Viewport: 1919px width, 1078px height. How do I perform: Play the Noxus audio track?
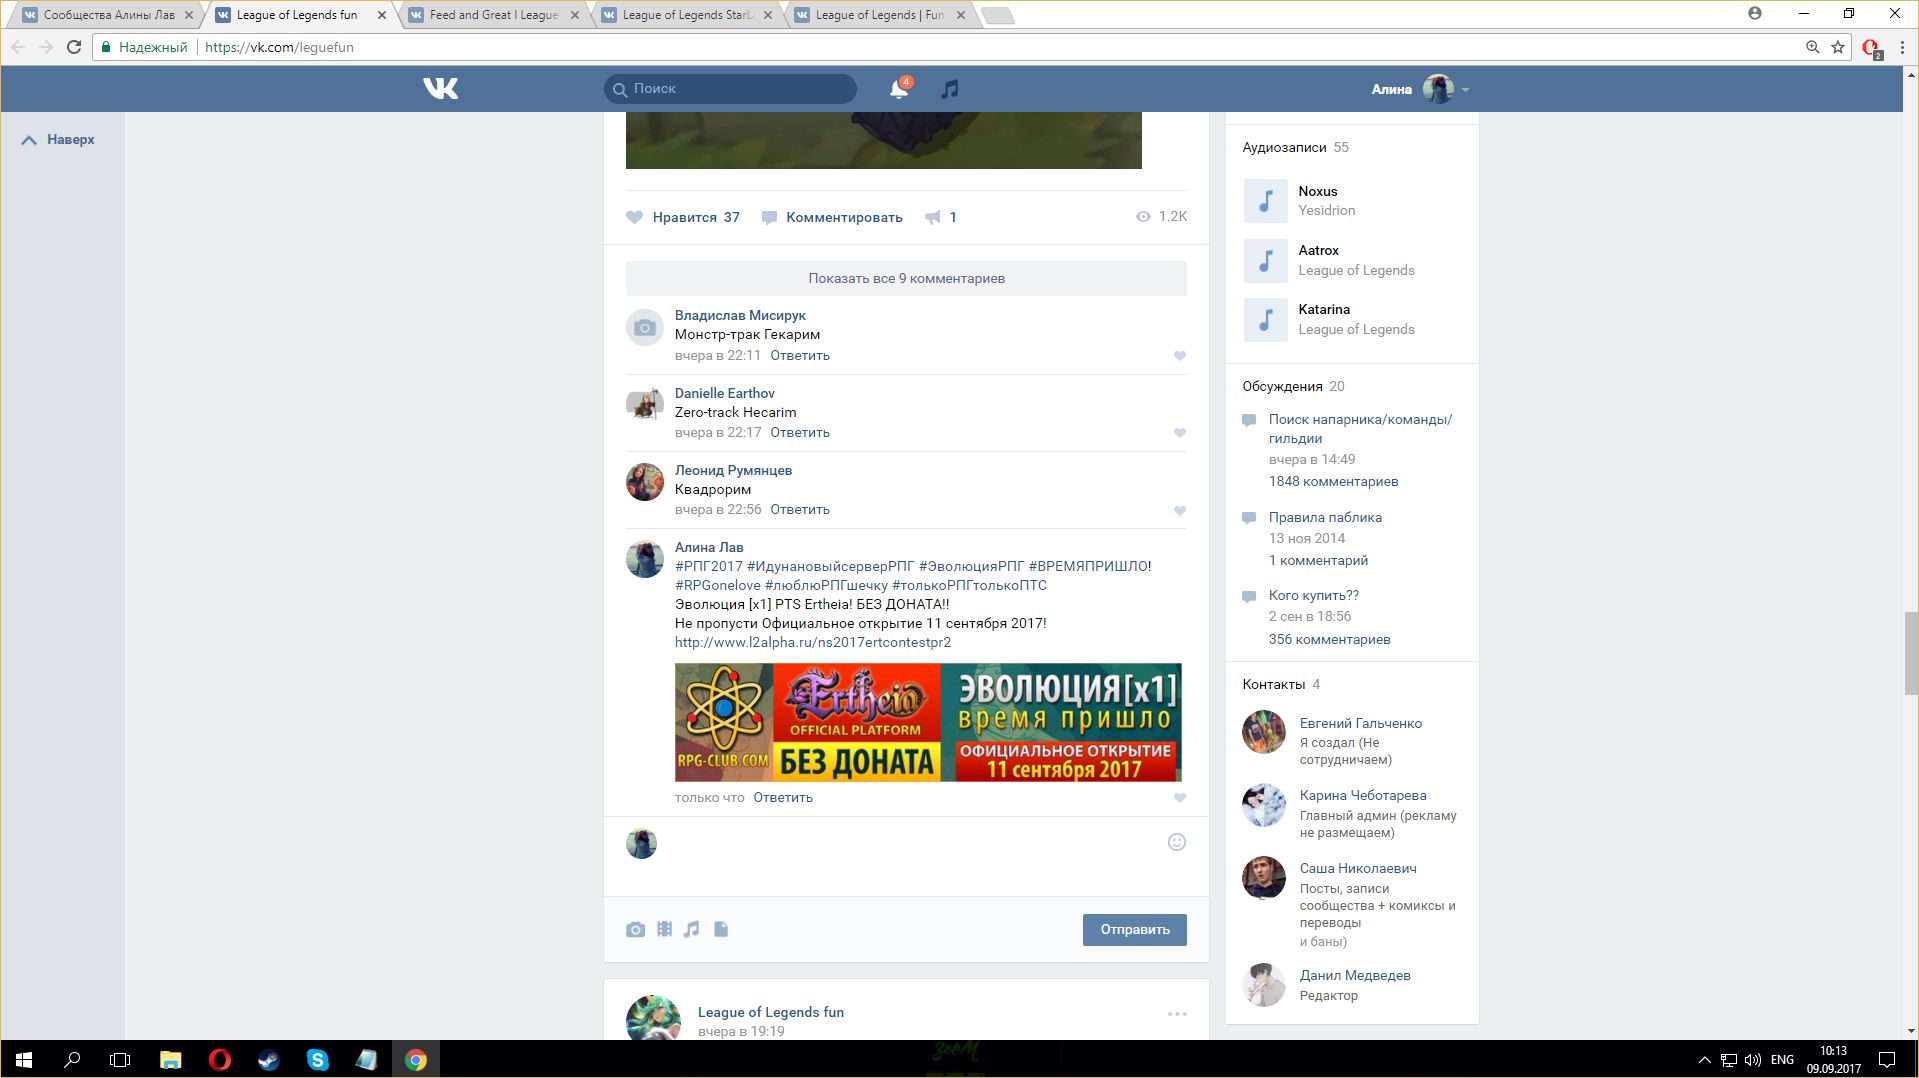(x=1265, y=201)
